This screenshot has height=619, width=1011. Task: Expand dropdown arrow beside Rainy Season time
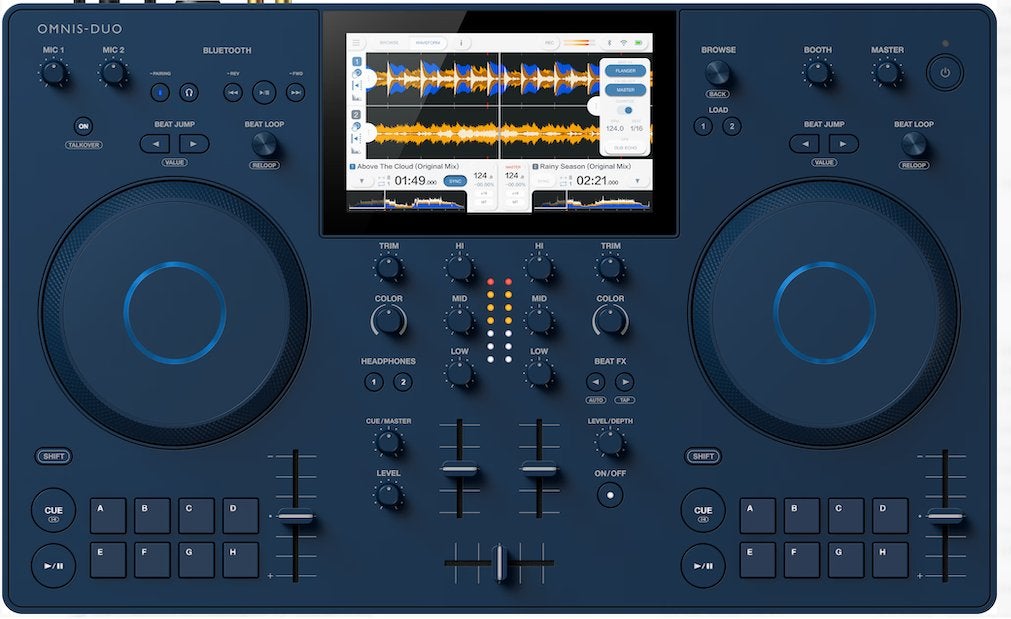(637, 181)
